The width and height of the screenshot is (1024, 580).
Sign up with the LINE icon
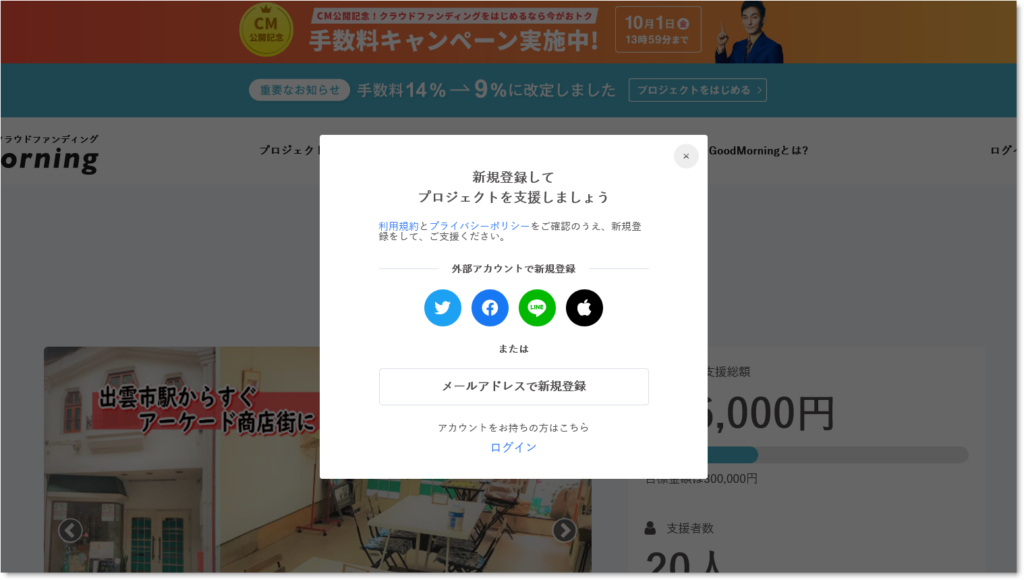(x=537, y=308)
